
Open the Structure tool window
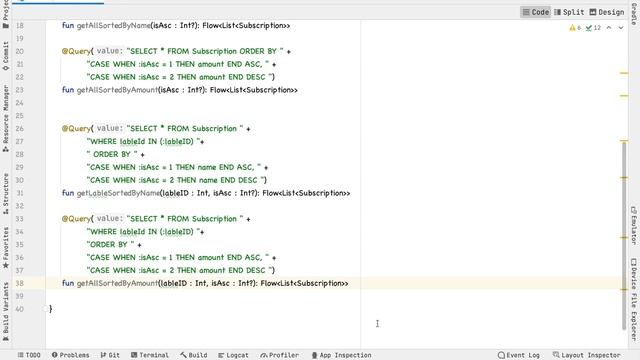(5, 194)
